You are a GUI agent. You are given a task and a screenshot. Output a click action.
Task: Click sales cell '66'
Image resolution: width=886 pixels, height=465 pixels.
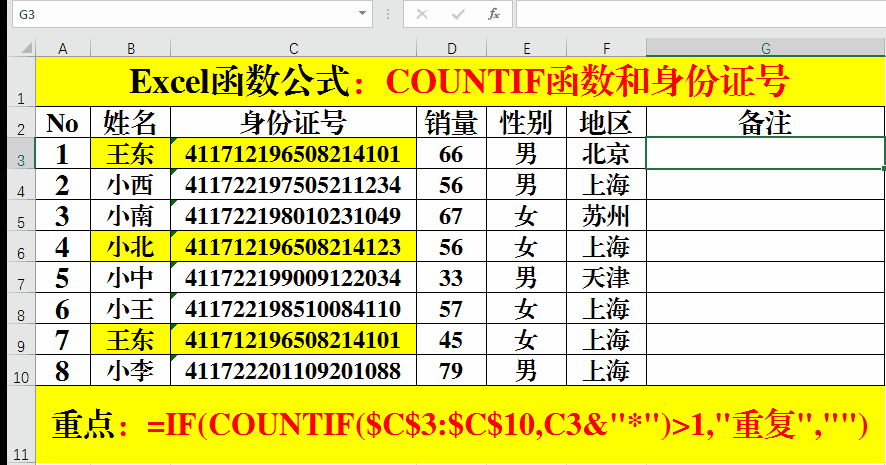click(x=451, y=153)
